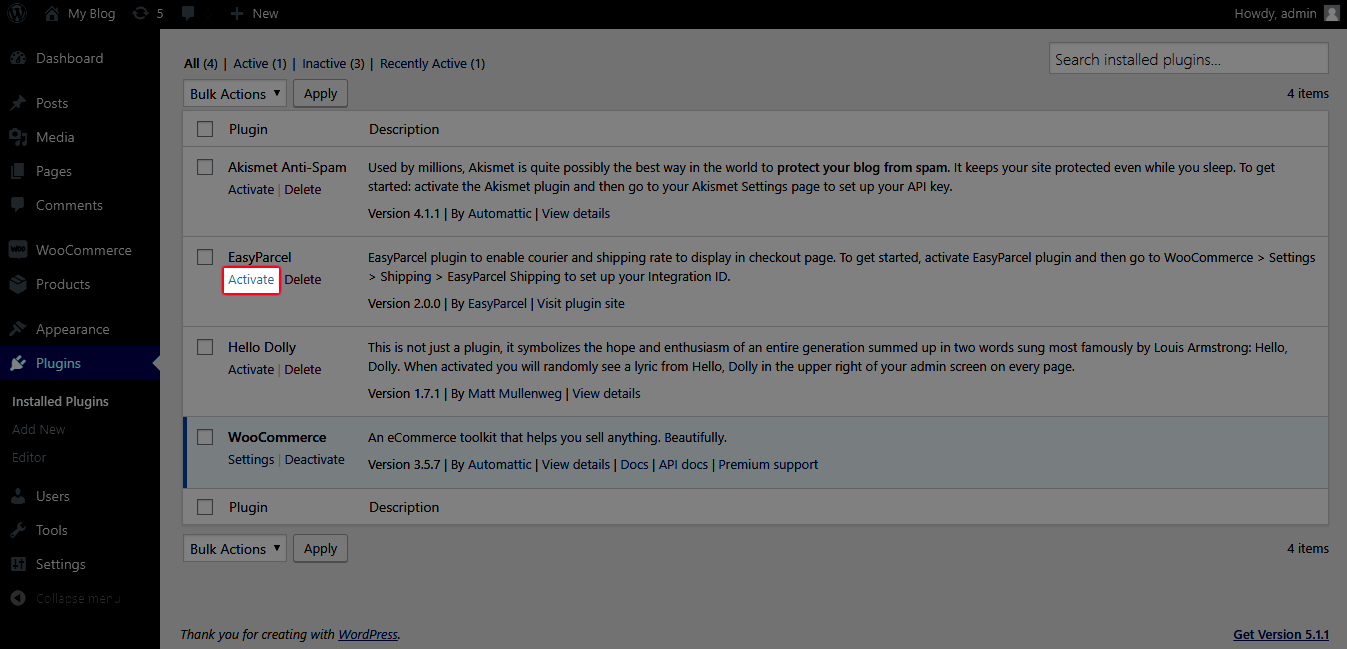This screenshot has width=1347, height=649.
Task: Click the Appearance paintbrush icon
Action: tap(18, 329)
